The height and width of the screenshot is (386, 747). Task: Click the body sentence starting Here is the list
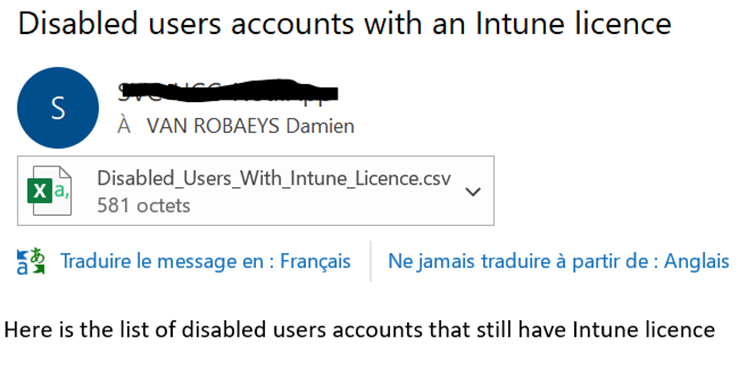point(360,330)
